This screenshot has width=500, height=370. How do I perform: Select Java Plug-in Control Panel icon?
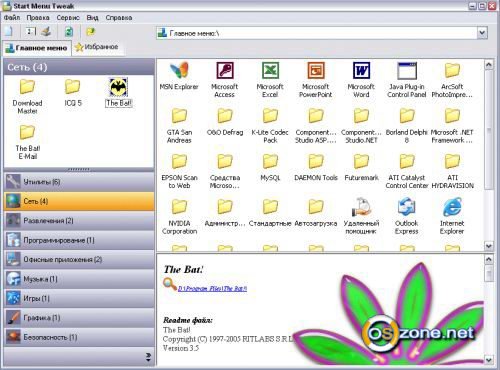(407, 70)
